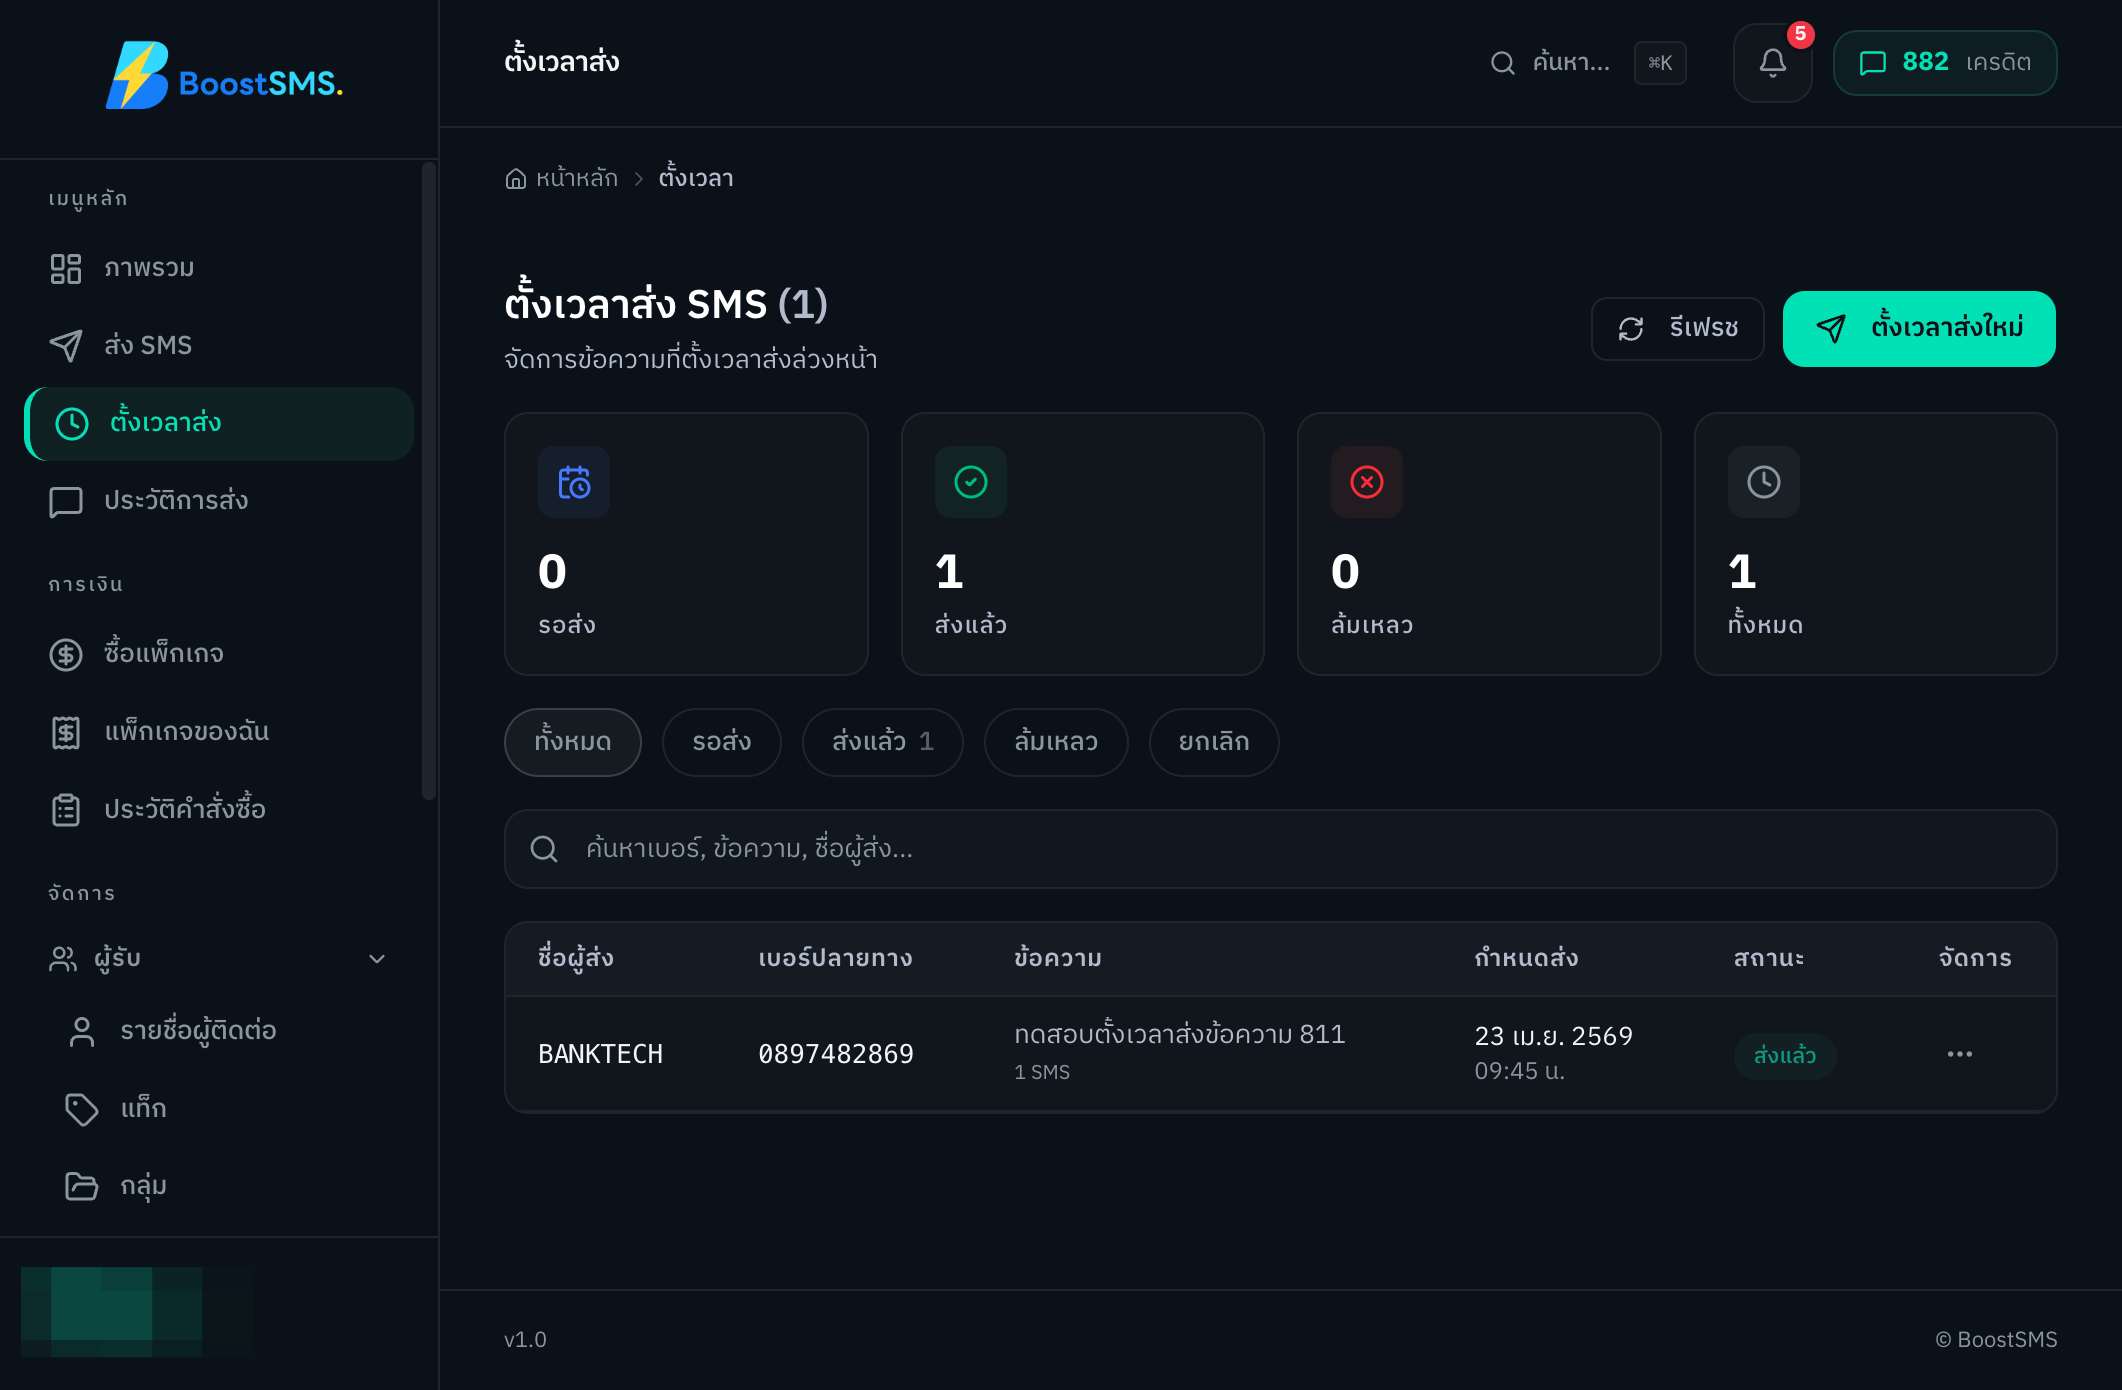Select the ทั้งหมด filter tab
This screenshot has width=2122, height=1390.
point(572,742)
